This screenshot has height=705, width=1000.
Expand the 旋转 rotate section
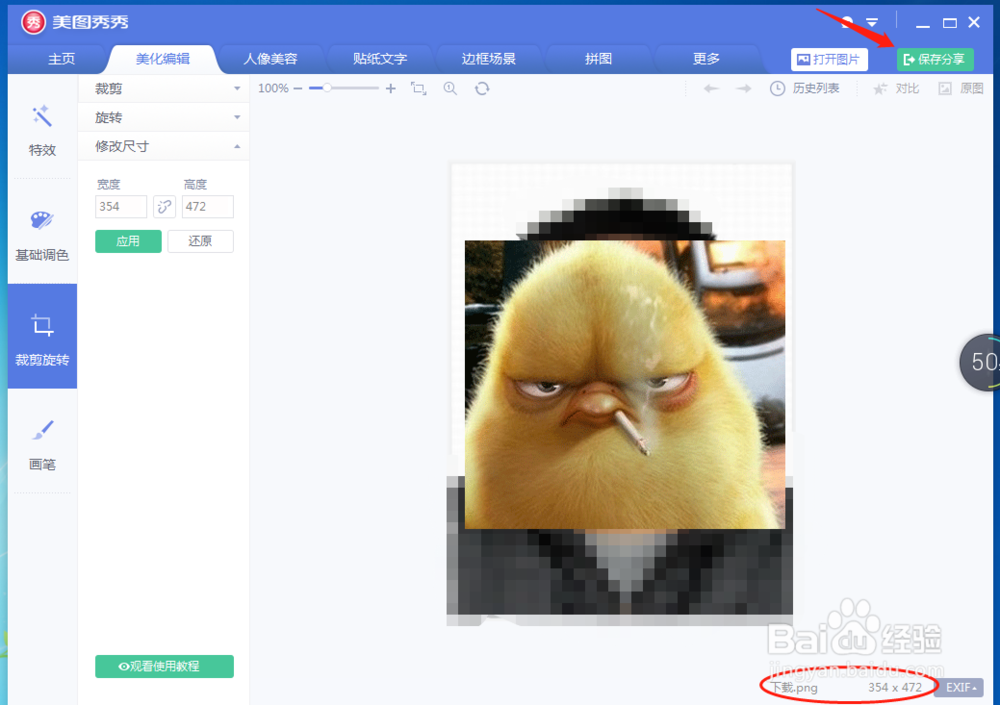[164, 117]
